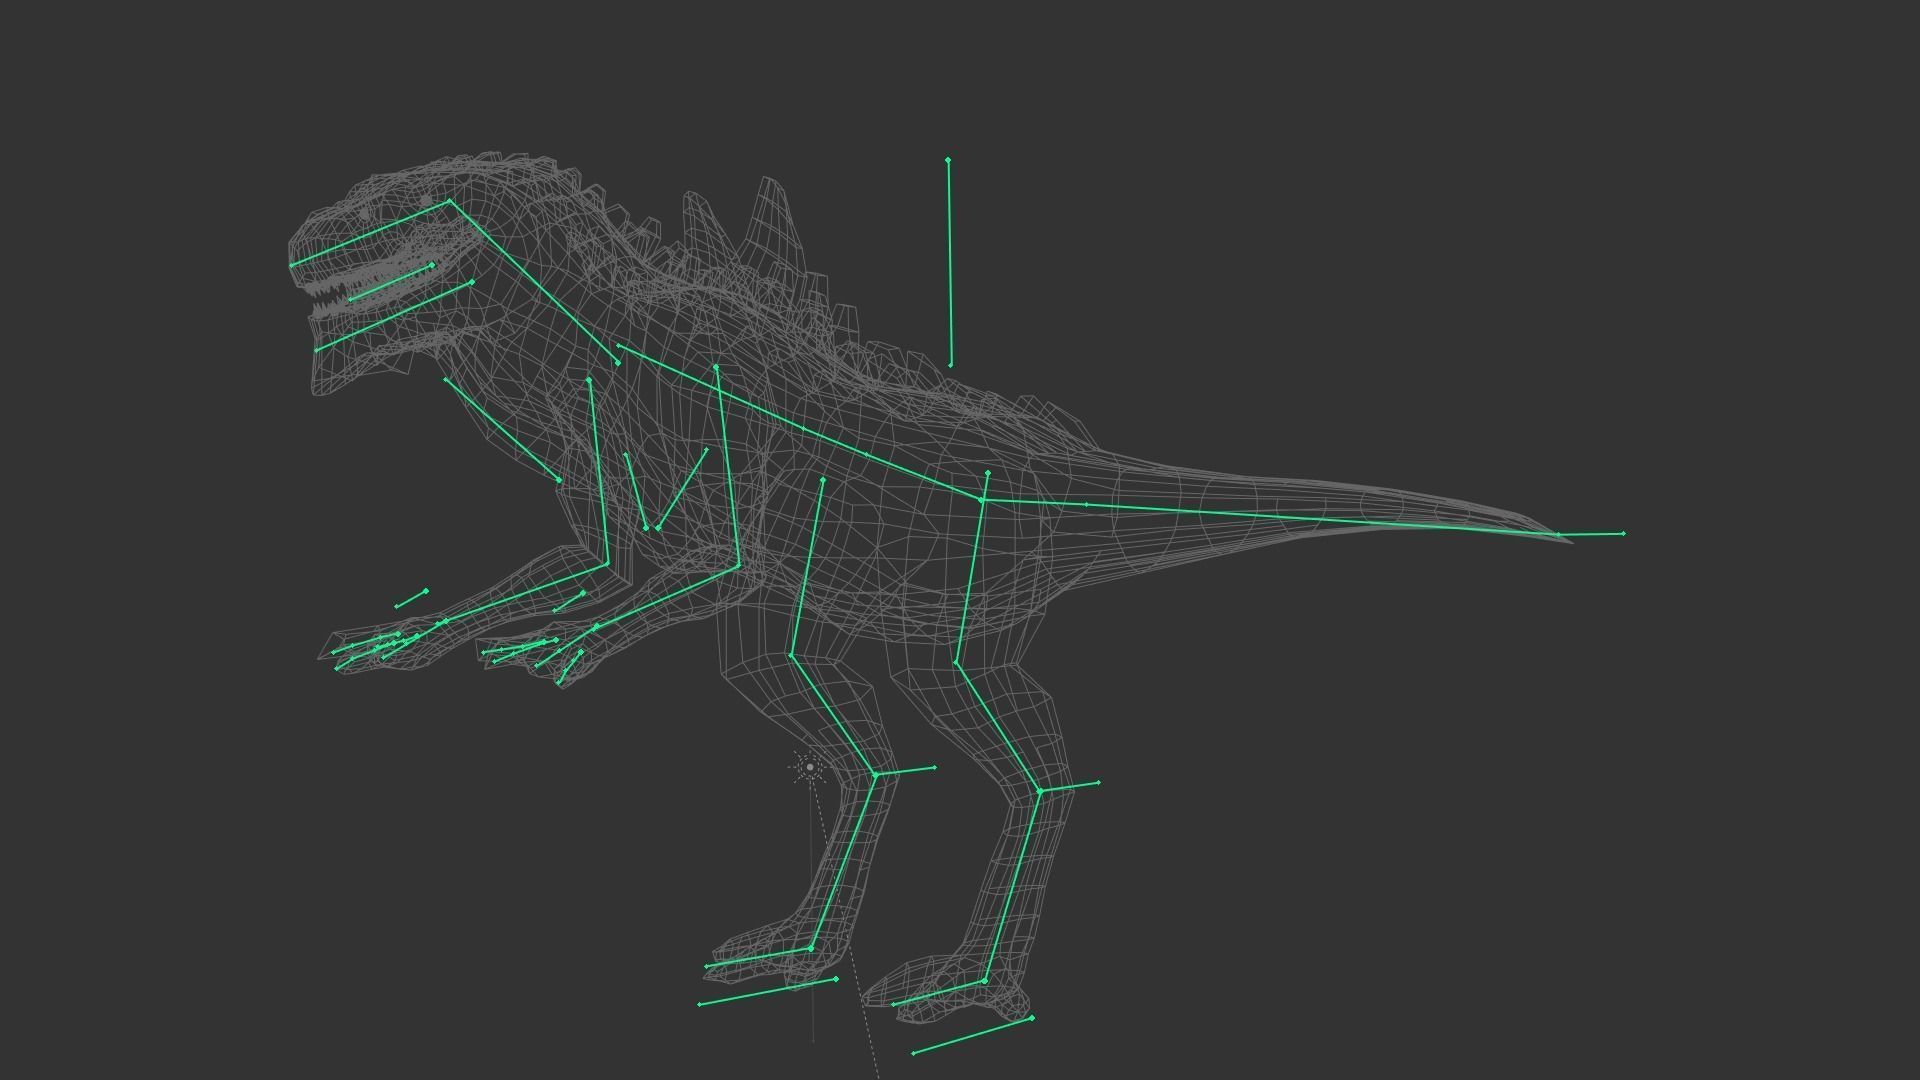Select the point light object beside the knee
This screenshot has width=1920, height=1080.
click(810, 767)
